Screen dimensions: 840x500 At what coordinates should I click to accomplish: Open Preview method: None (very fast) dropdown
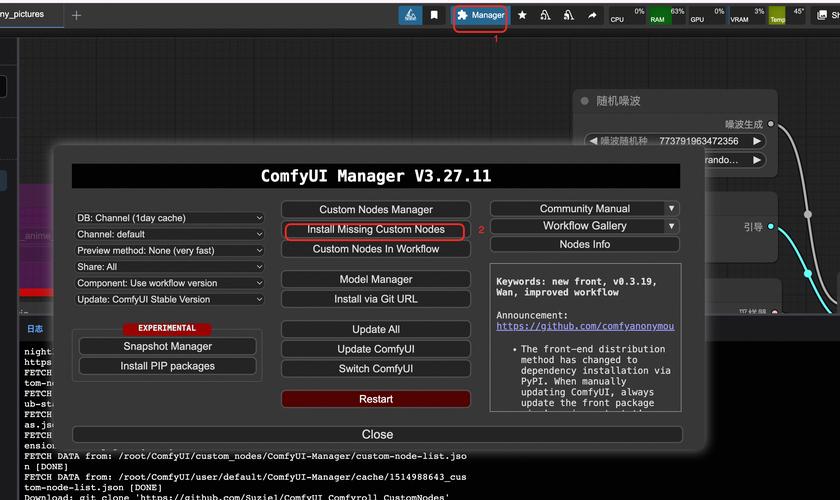[169, 250]
